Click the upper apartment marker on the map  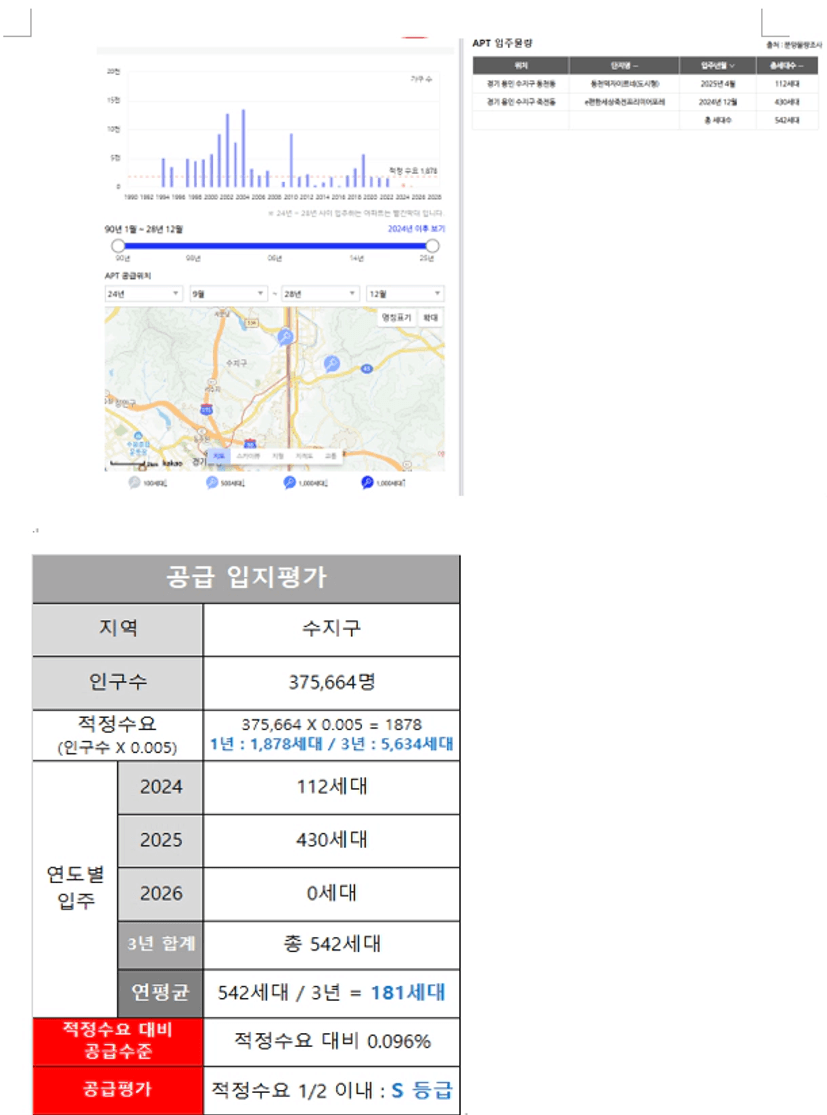pos(285,336)
